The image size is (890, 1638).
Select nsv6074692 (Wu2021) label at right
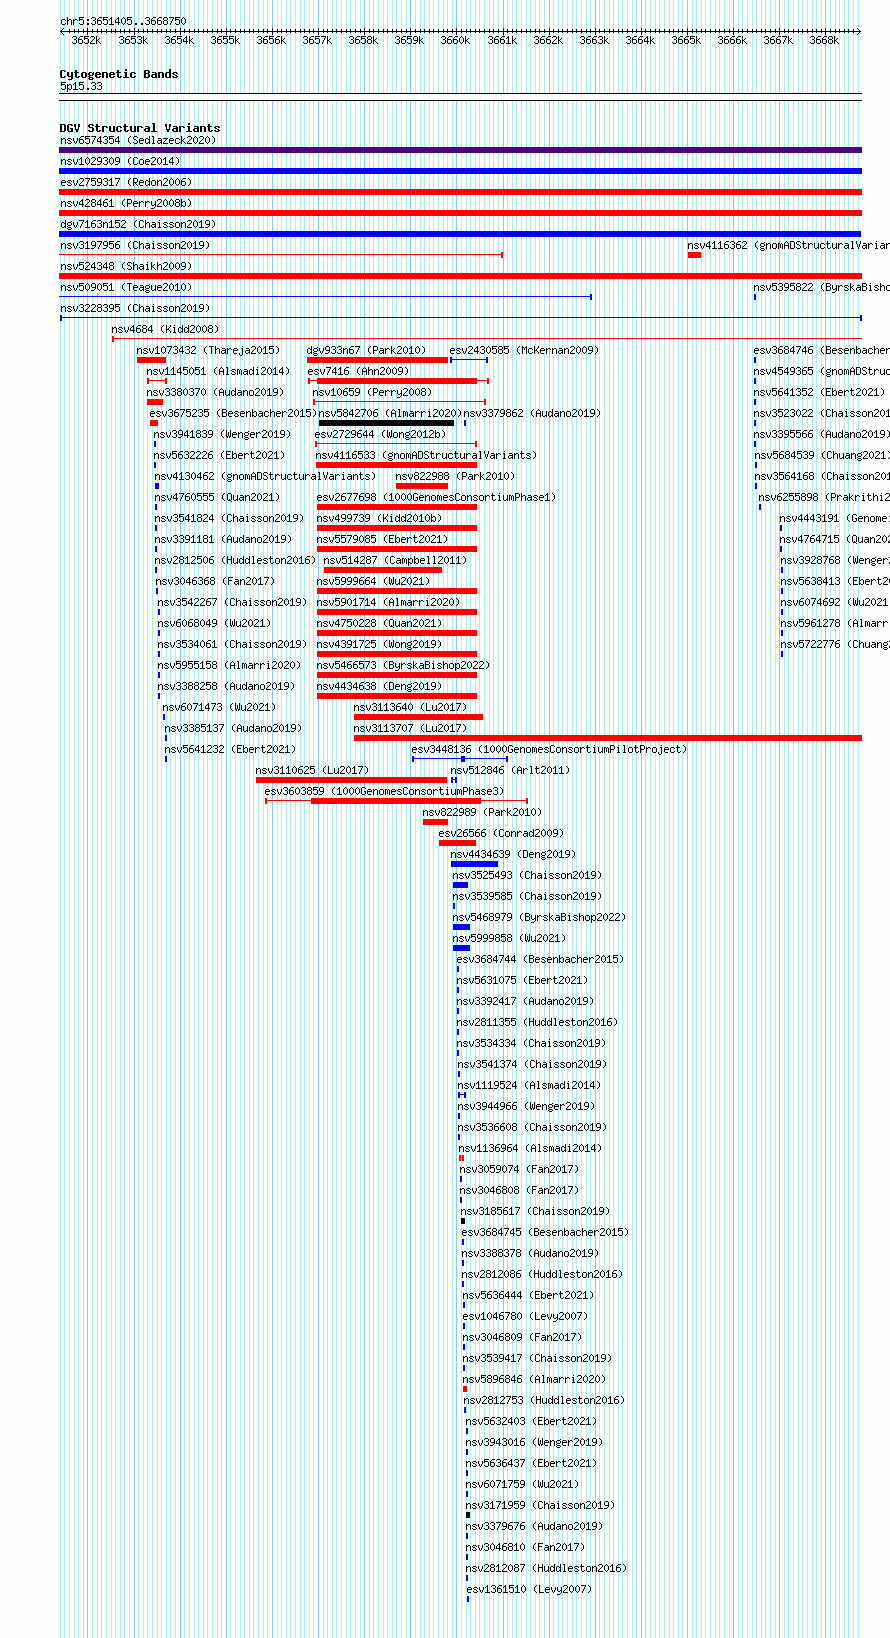tap(834, 602)
